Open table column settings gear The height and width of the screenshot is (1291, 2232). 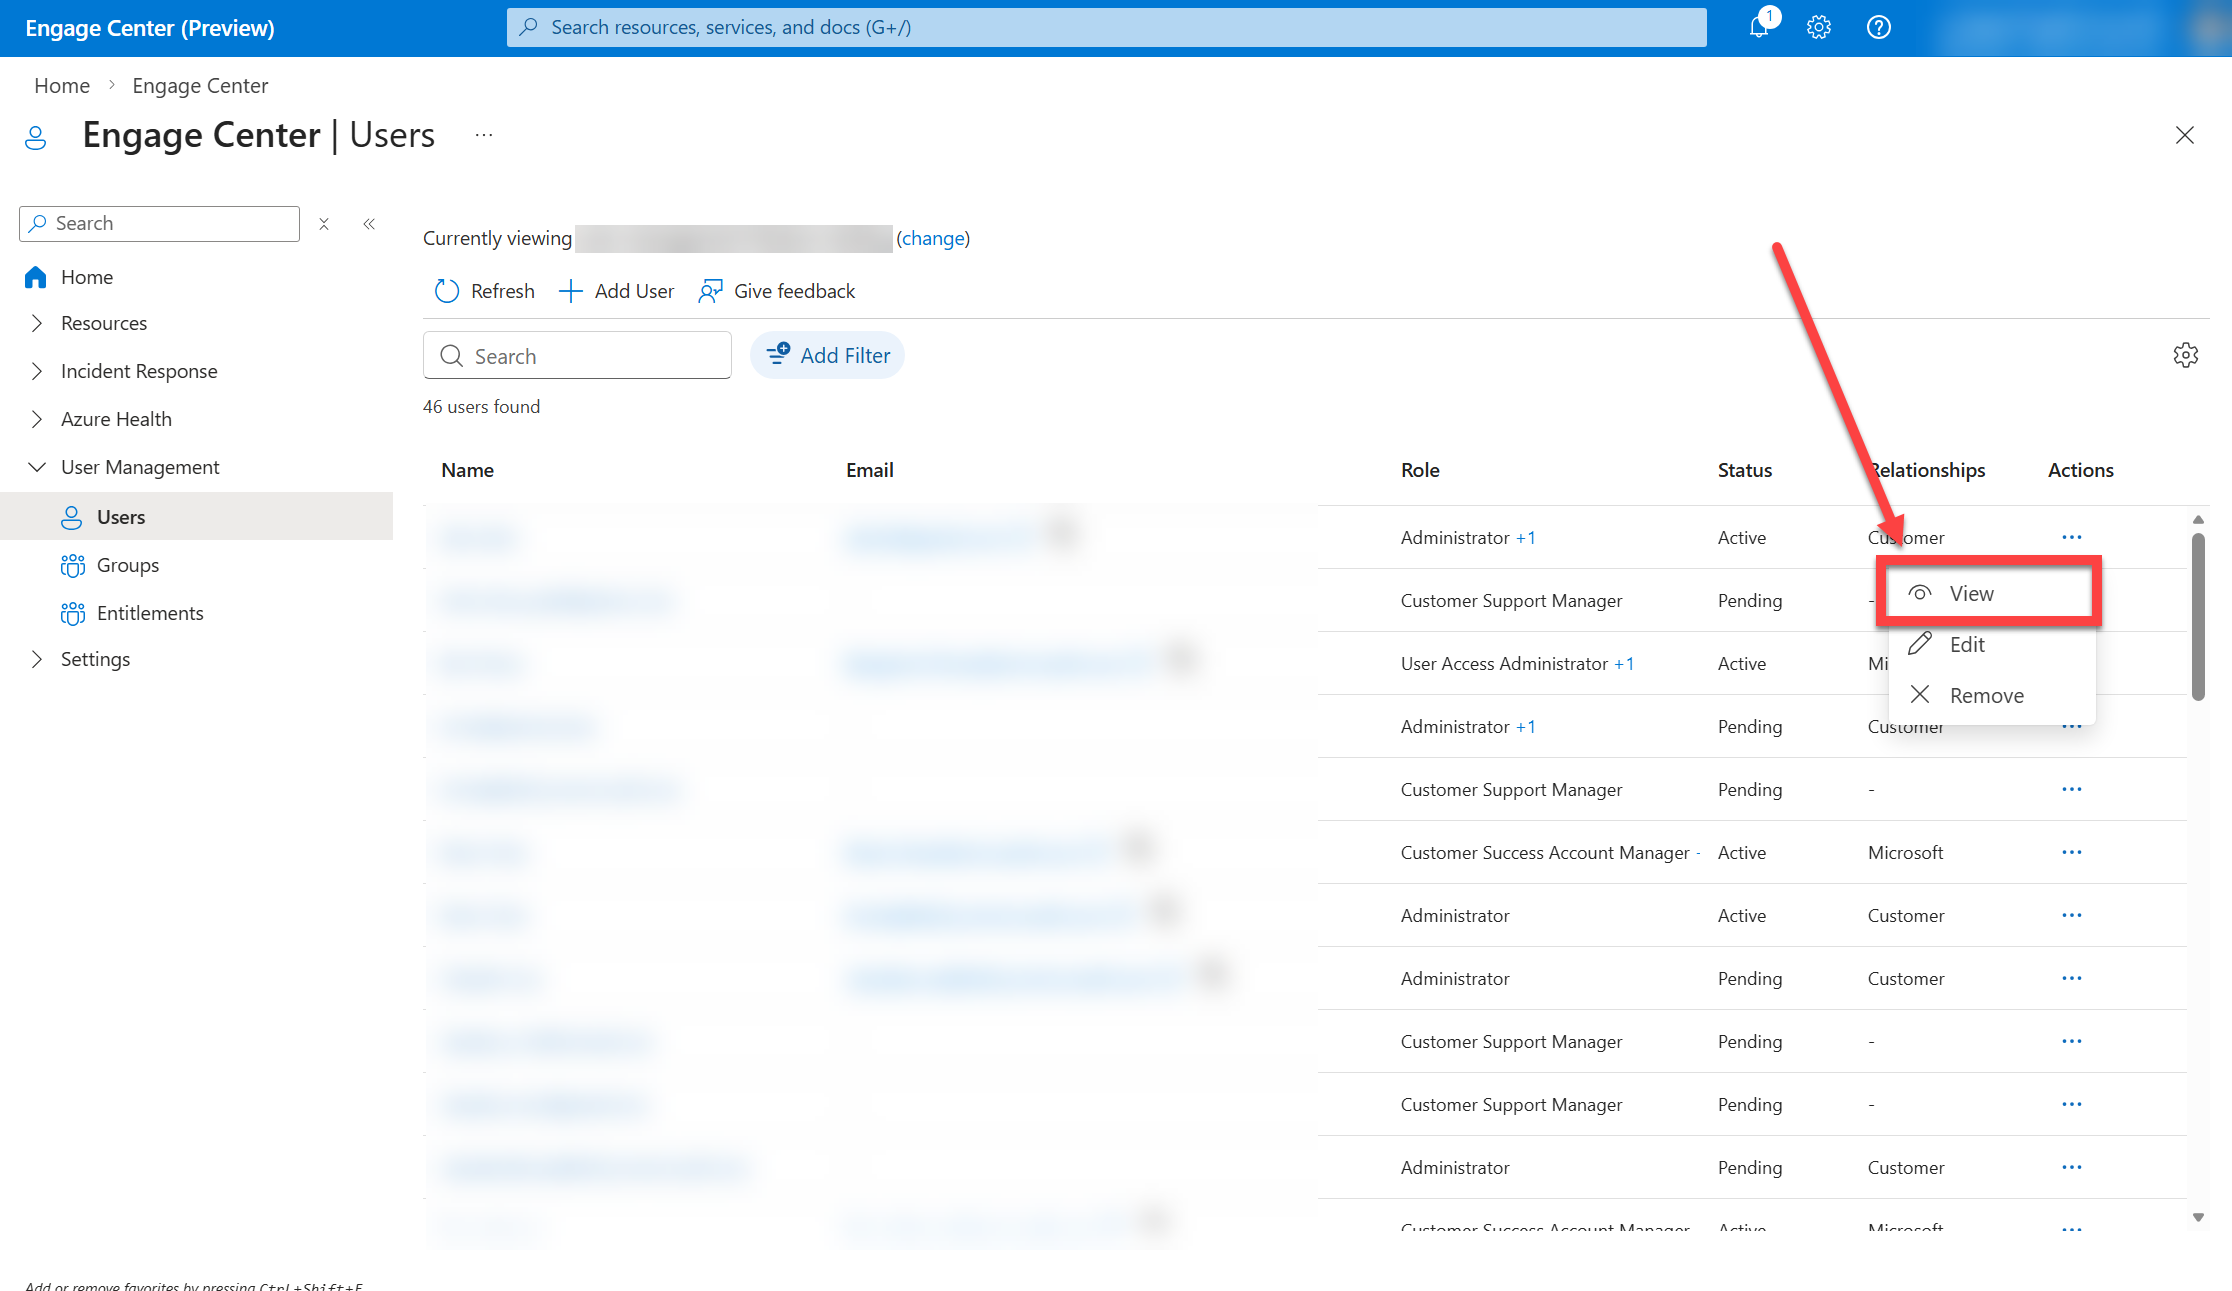click(2185, 355)
